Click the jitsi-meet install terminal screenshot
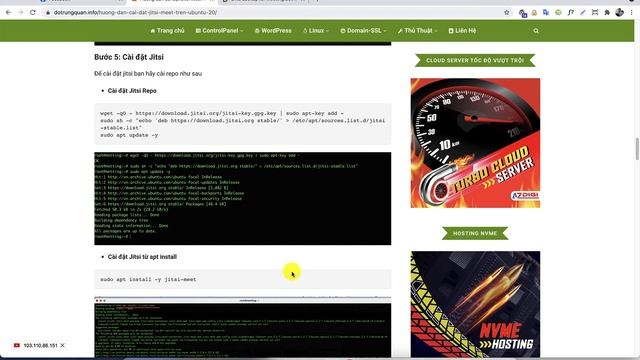 [x=242, y=328]
